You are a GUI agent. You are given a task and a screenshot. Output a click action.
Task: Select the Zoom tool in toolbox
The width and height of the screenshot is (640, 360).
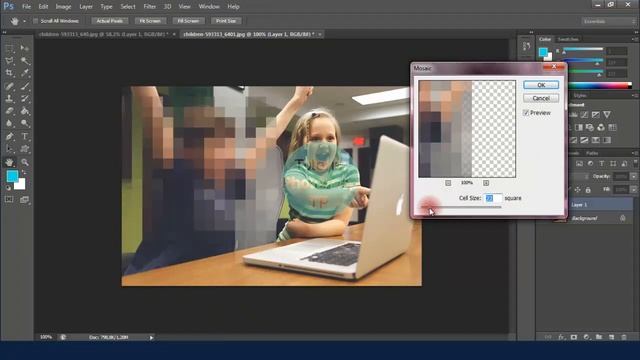pos(24,162)
